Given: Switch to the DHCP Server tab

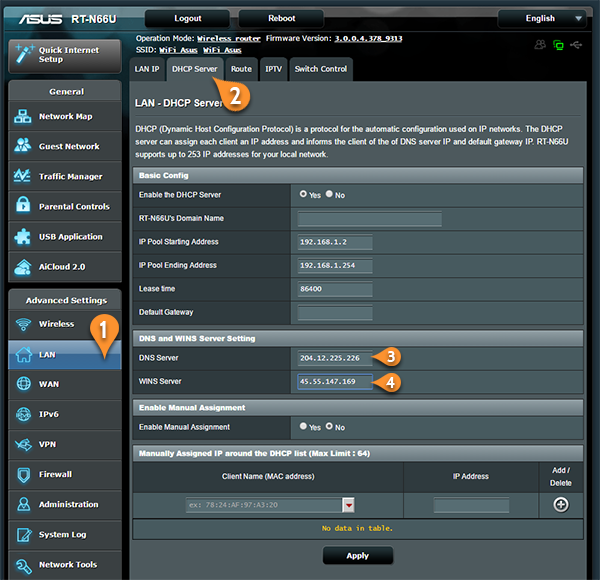Looking at the screenshot, I should point(194,69).
